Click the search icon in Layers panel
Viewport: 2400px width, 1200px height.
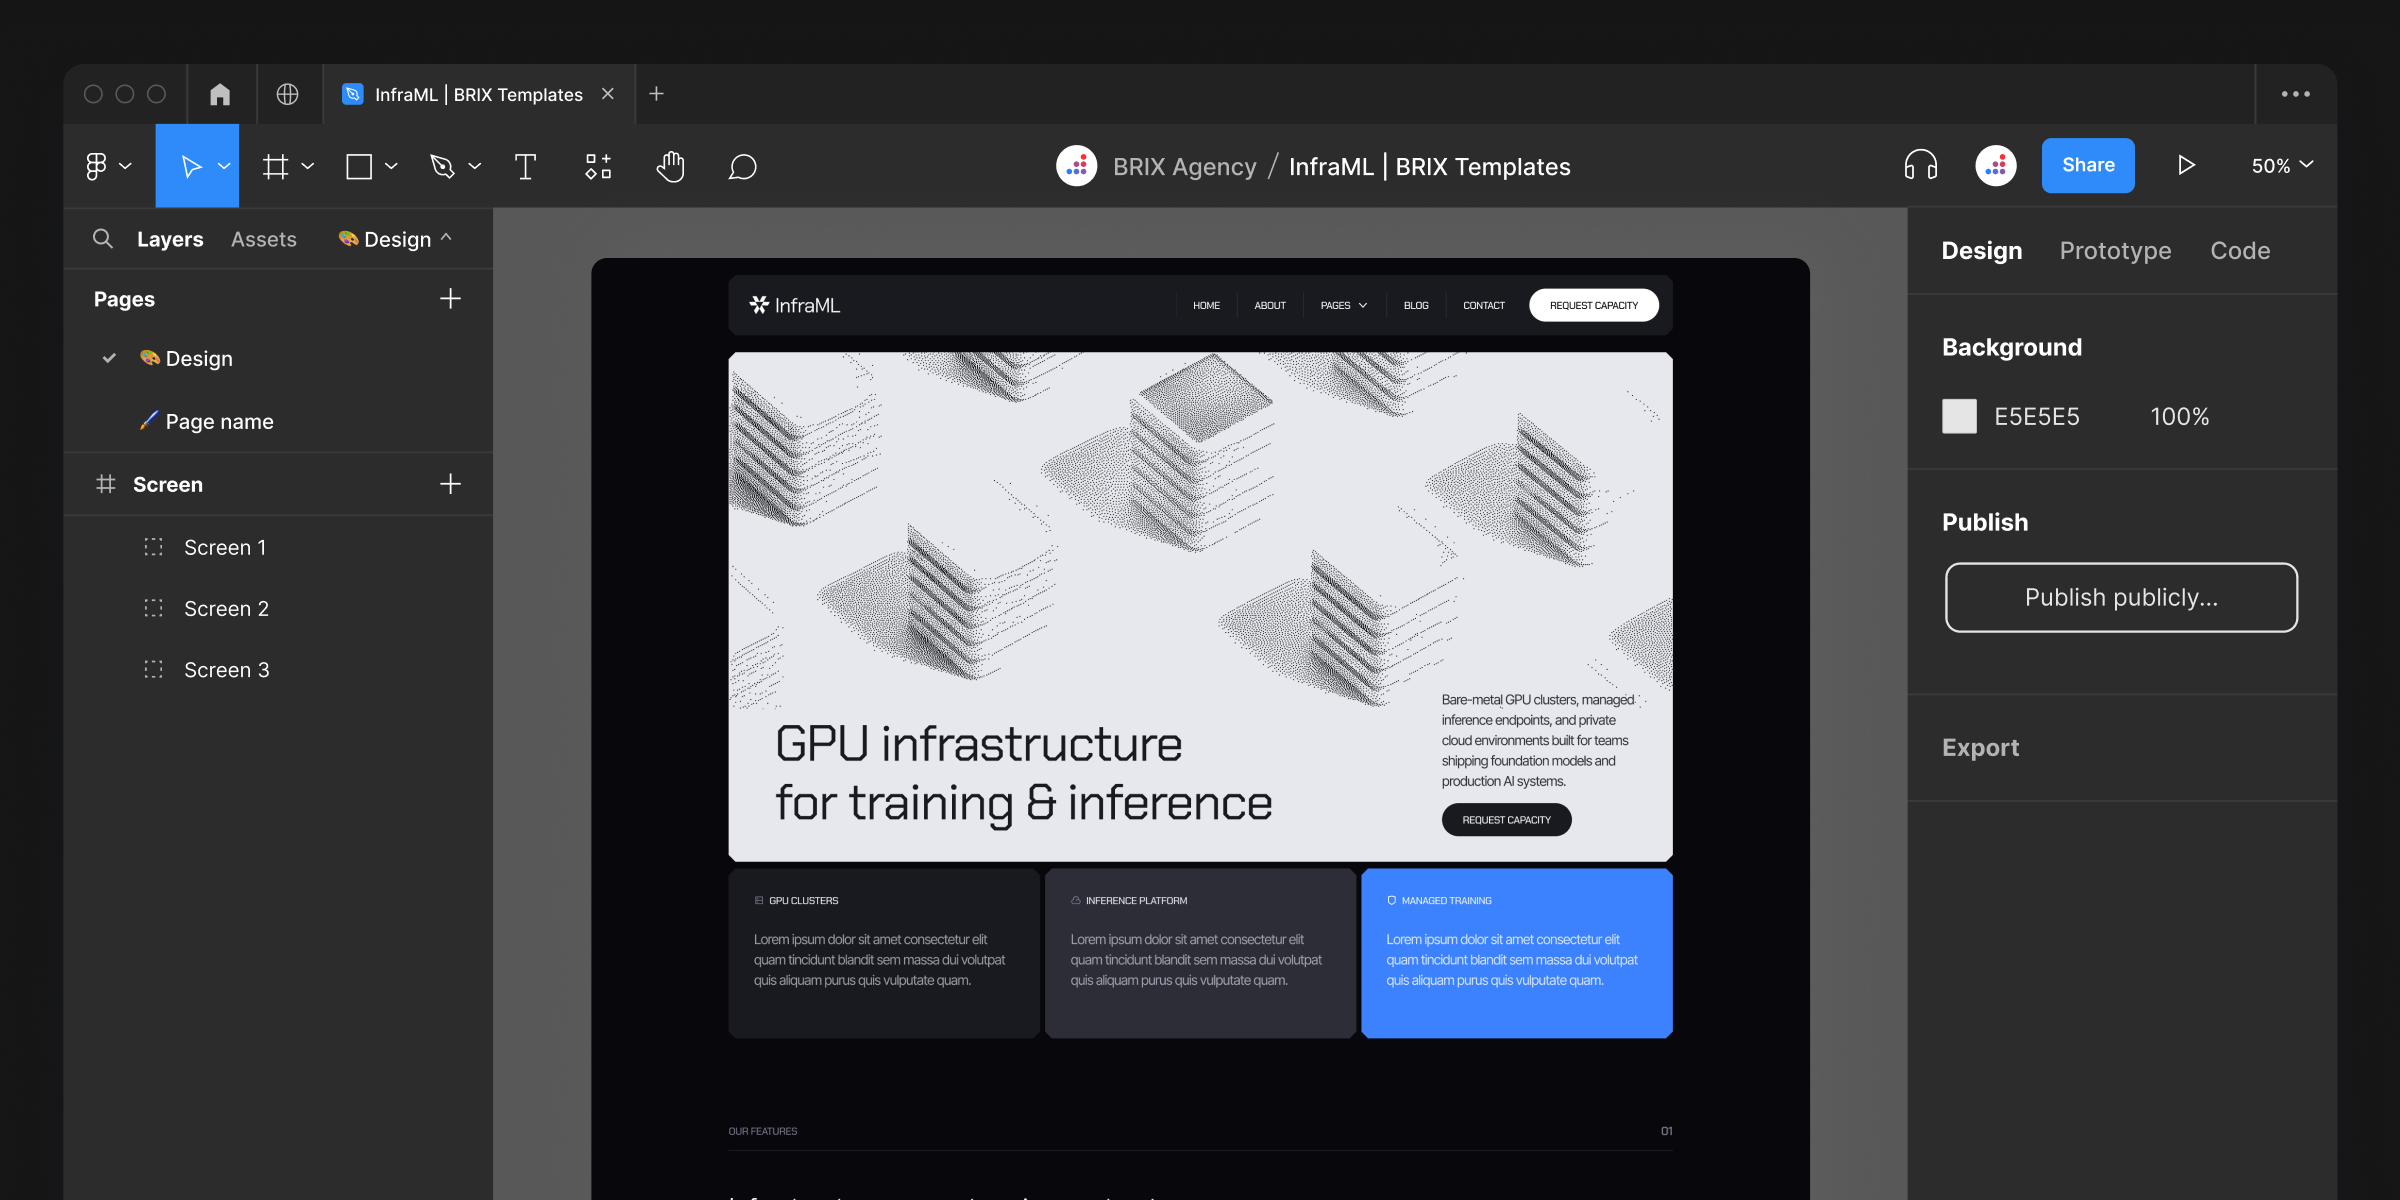point(102,238)
